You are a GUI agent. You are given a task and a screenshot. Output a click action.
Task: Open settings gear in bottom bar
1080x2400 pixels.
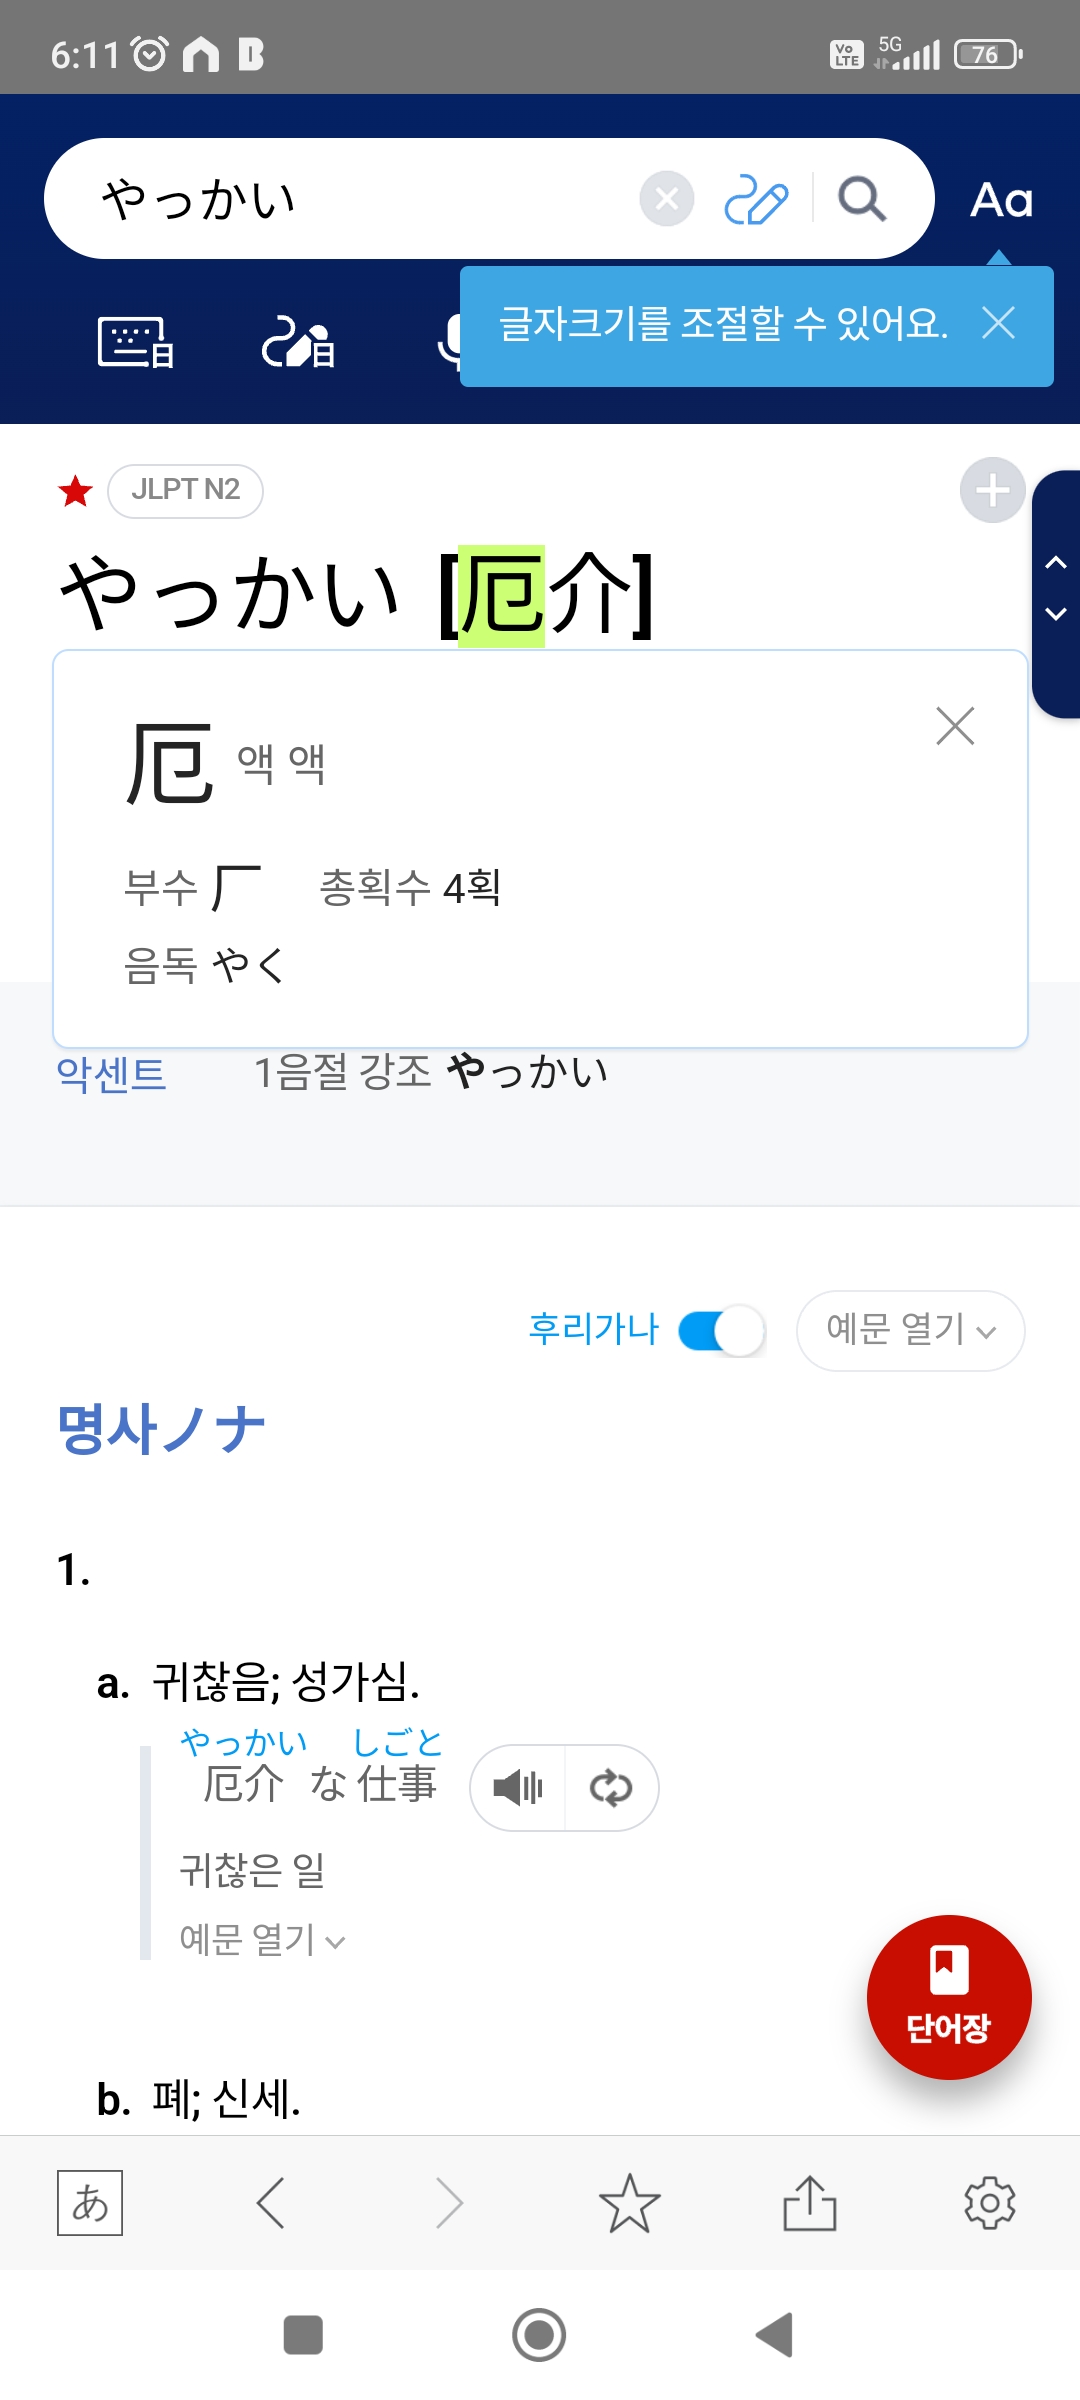click(x=989, y=2203)
